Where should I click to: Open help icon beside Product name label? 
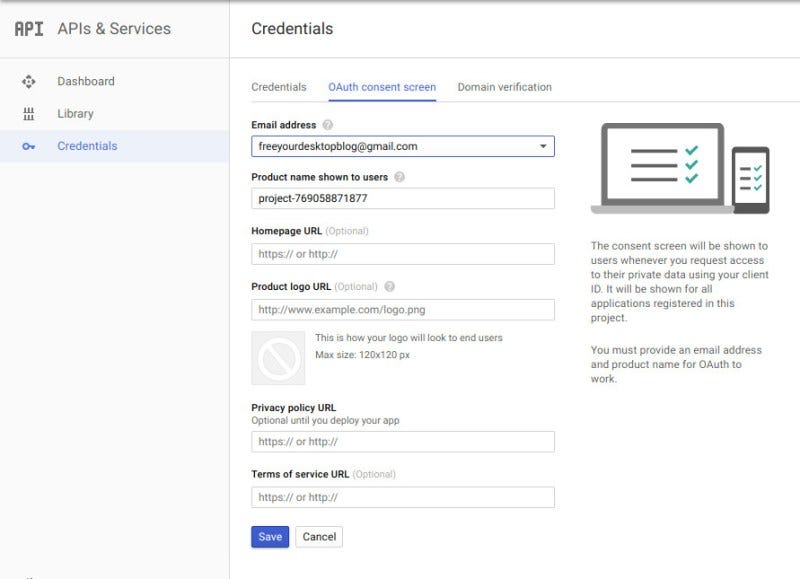(399, 177)
